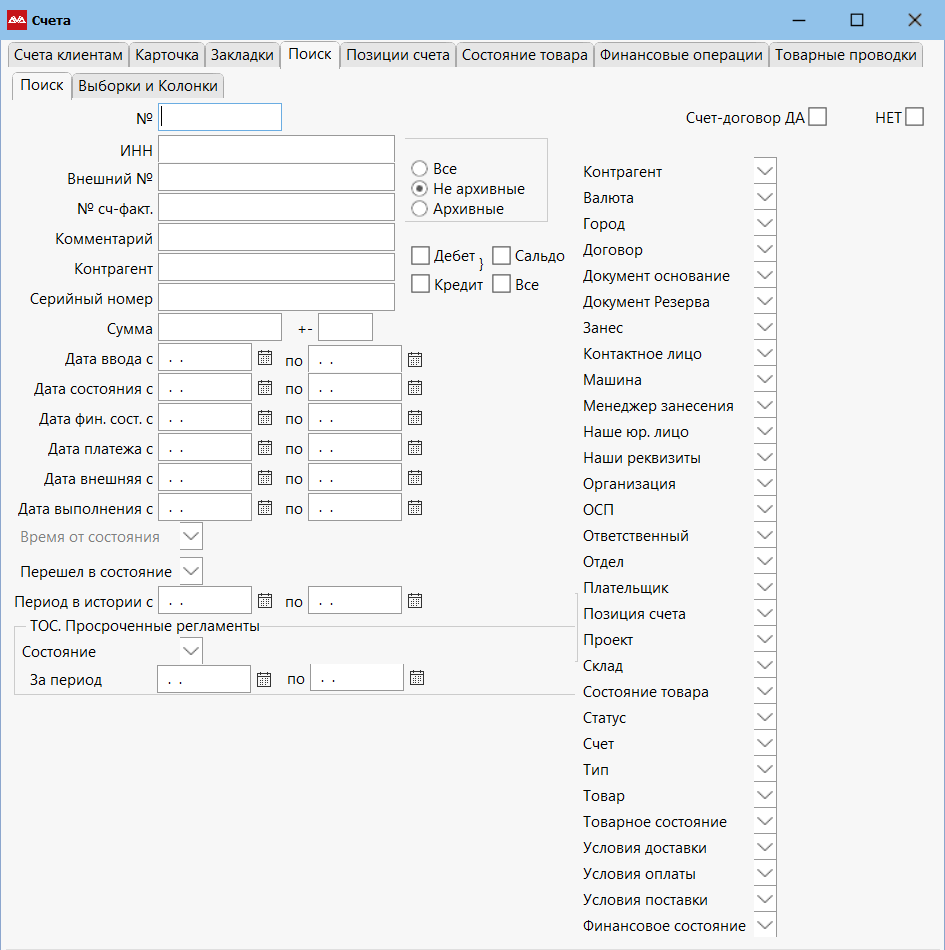Select the 'Архивные' radio button

pyautogui.click(x=420, y=209)
